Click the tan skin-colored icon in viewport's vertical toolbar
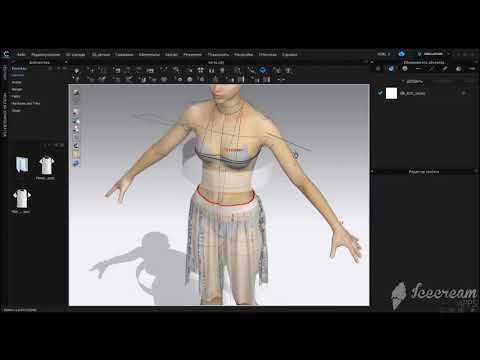The width and height of the screenshot is (480, 360). click(x=76, y=154)
